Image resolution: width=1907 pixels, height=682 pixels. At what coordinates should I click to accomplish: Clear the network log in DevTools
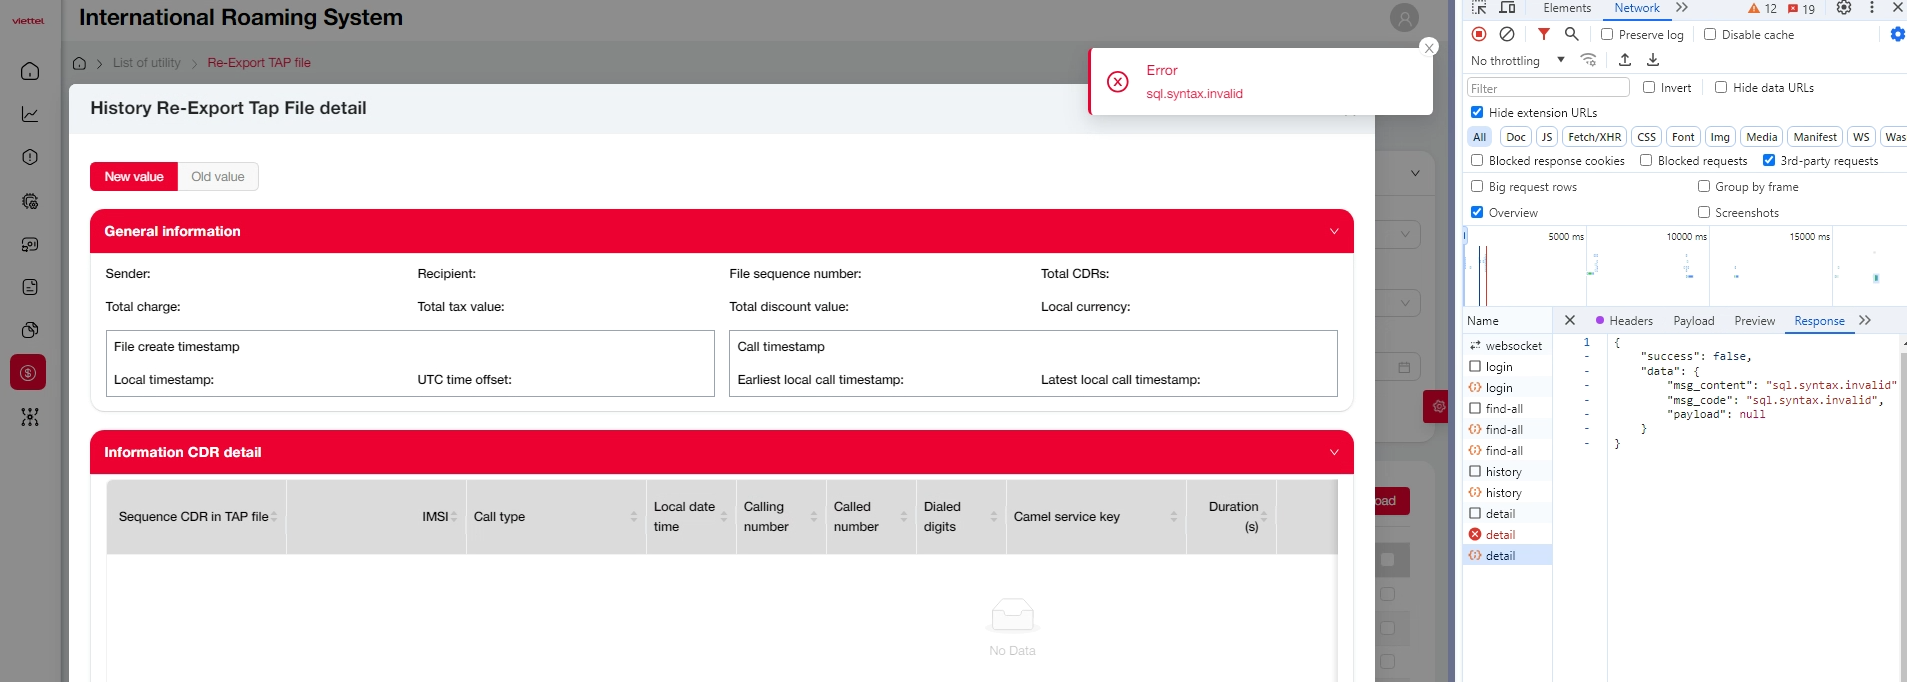(1507, 34)
